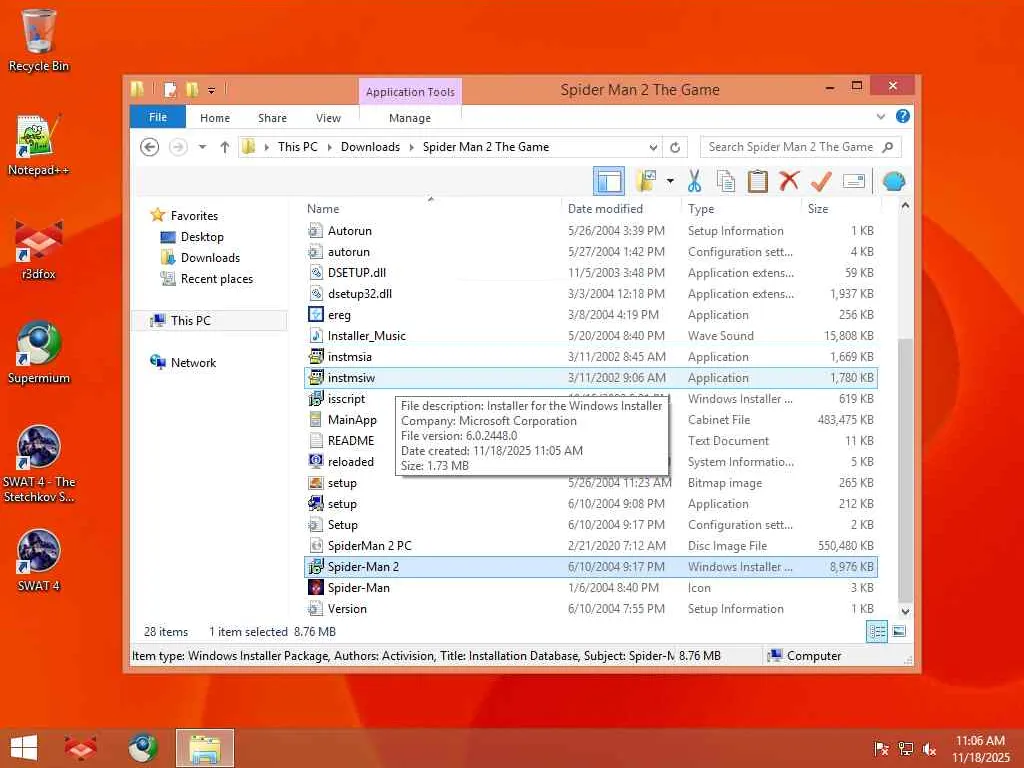1024x768 pixels.
Task: Click the Help question mark icon
Action: click(x=903, y=116)
